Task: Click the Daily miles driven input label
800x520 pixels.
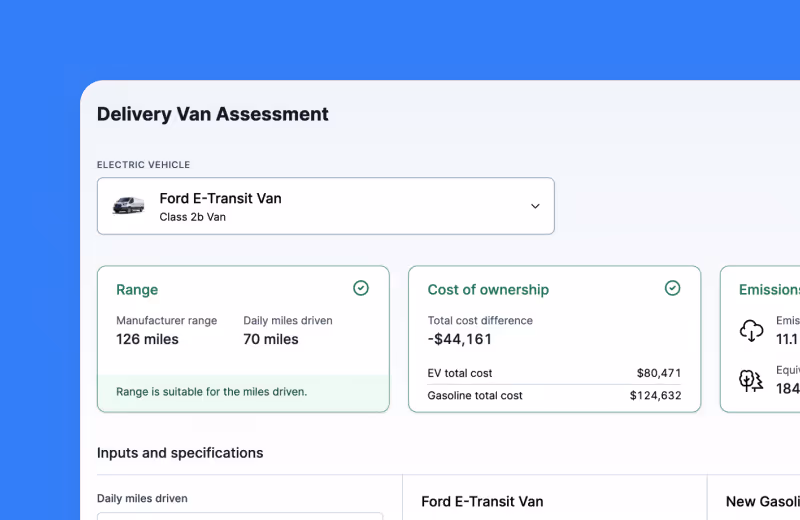Action: pyautogui.click(x=142, y=499)
